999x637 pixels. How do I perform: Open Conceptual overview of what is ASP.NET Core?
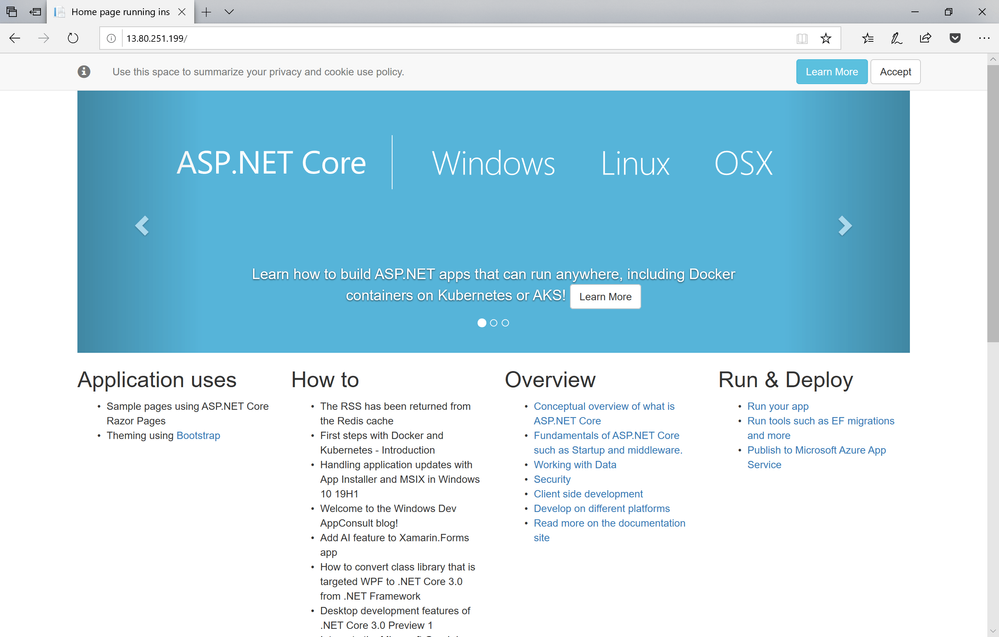(603, 413)
